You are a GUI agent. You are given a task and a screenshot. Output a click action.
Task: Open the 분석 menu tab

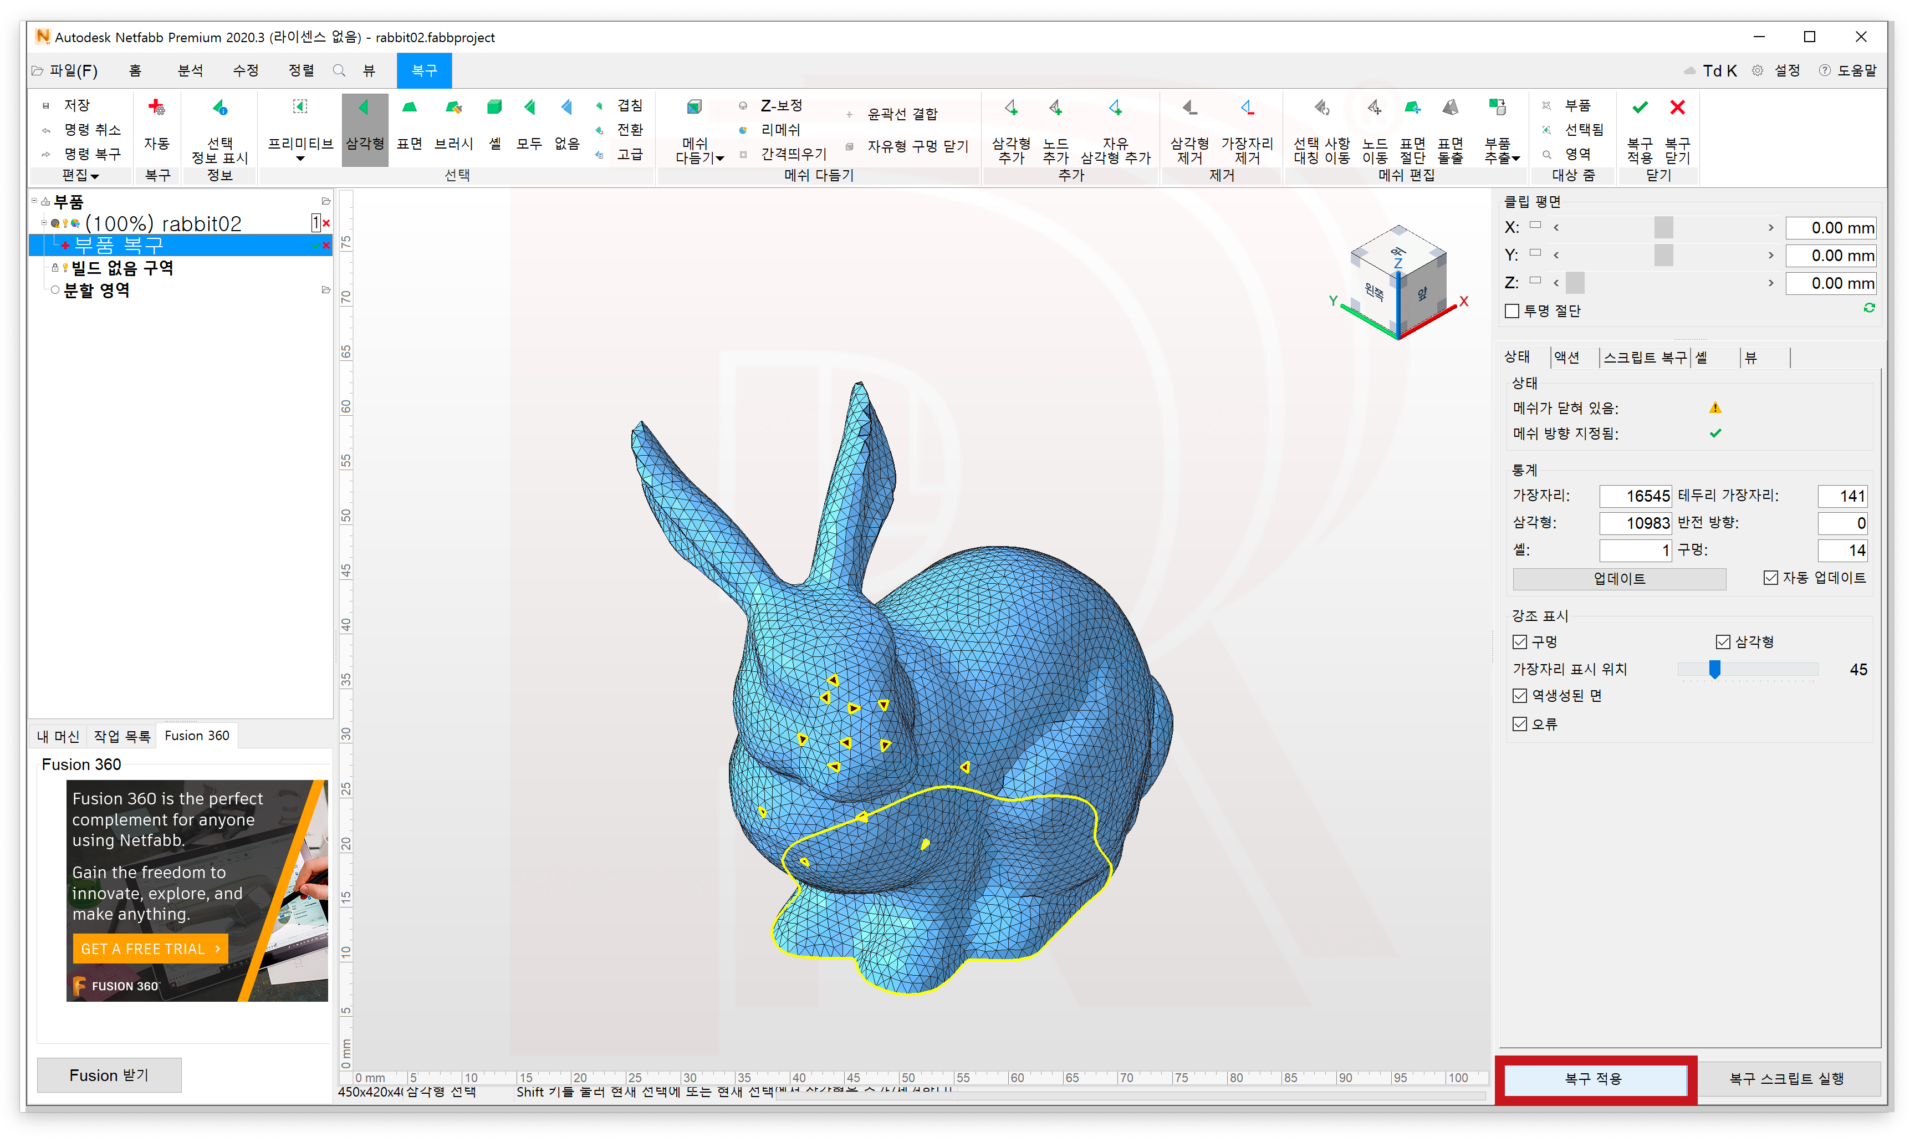[x=190, y=71]
